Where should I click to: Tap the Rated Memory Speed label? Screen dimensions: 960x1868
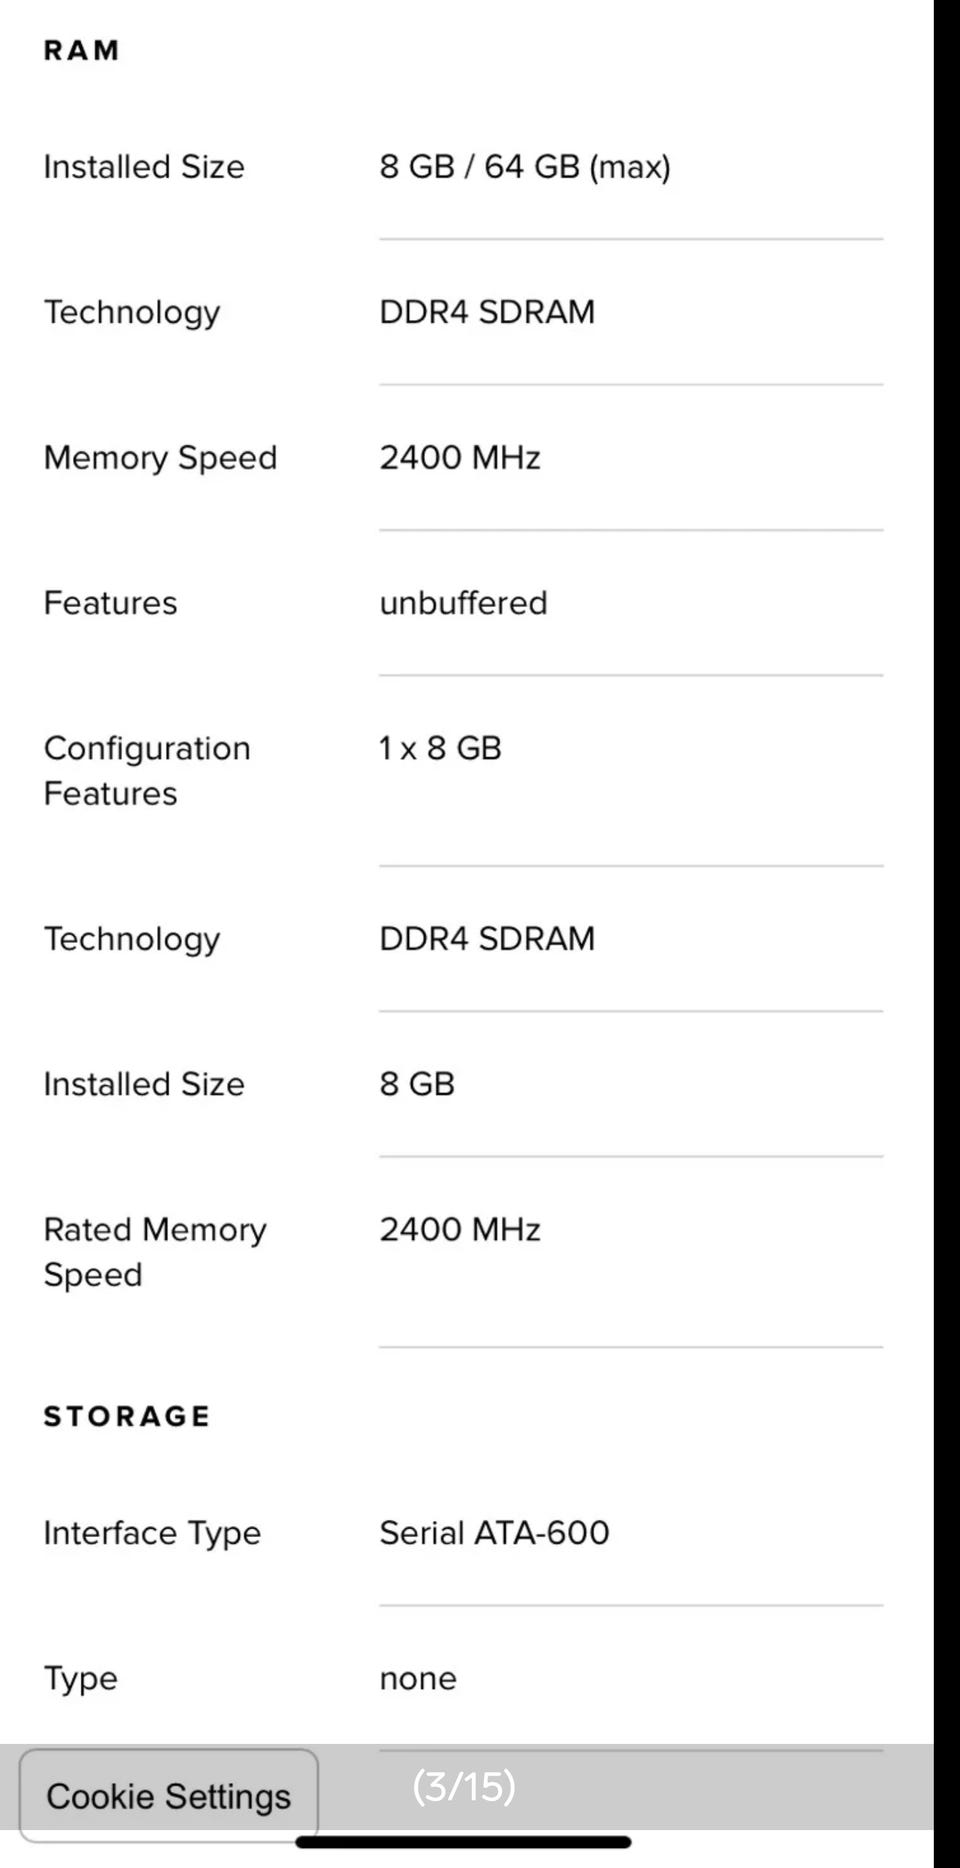pos(155,1251)
